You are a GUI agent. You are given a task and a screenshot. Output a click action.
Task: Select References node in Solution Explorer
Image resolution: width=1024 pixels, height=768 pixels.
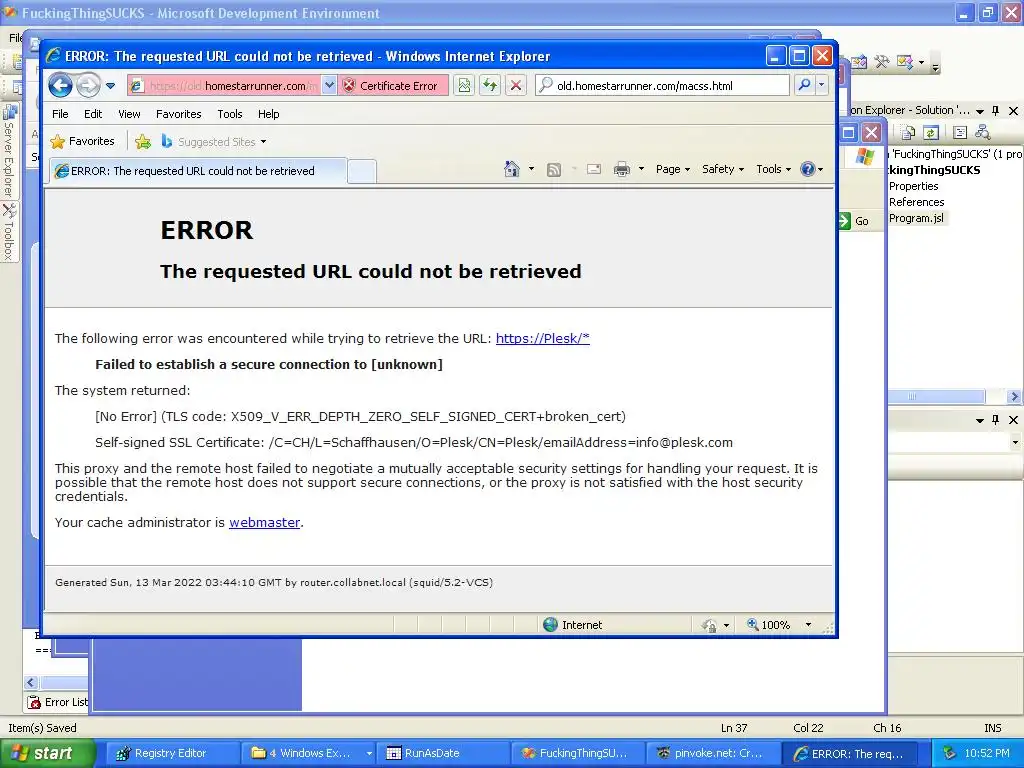(x=916, y=202)
